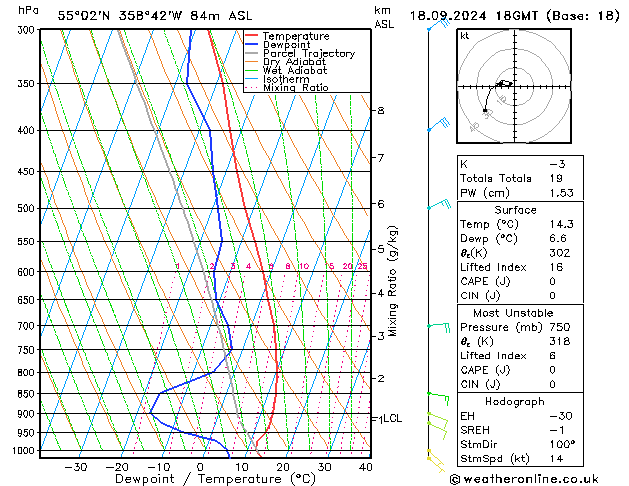Select the 'Dry Adiabat' legend label

coord(294,62)
